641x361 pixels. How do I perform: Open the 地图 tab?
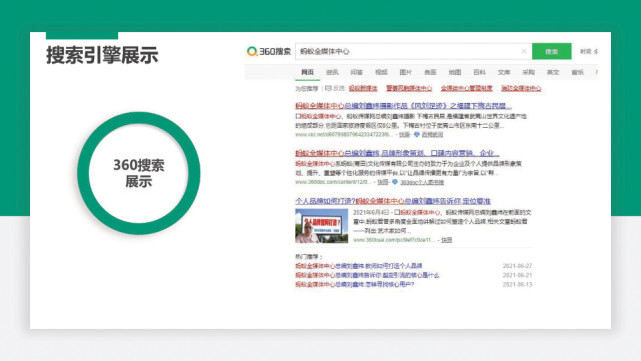(455, 72)
